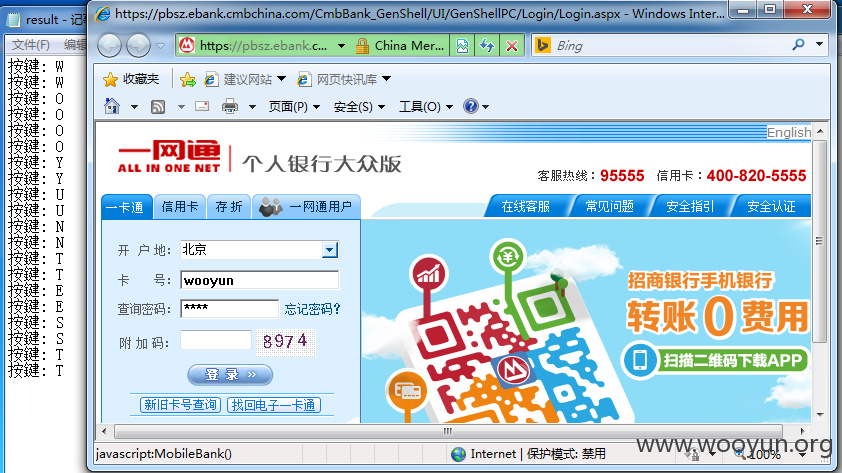Select the 一网通用户 login tab

pos(306,207)
